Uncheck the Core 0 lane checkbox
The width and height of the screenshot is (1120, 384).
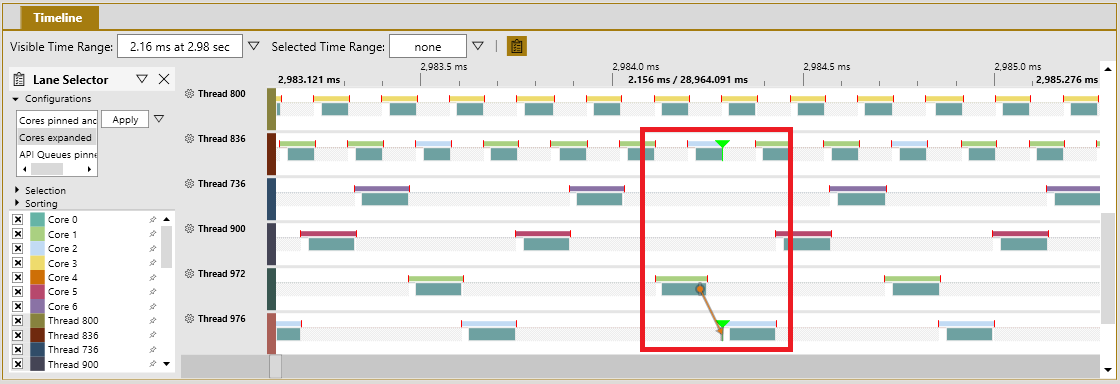pyautogui.click(x=19, y=220)
